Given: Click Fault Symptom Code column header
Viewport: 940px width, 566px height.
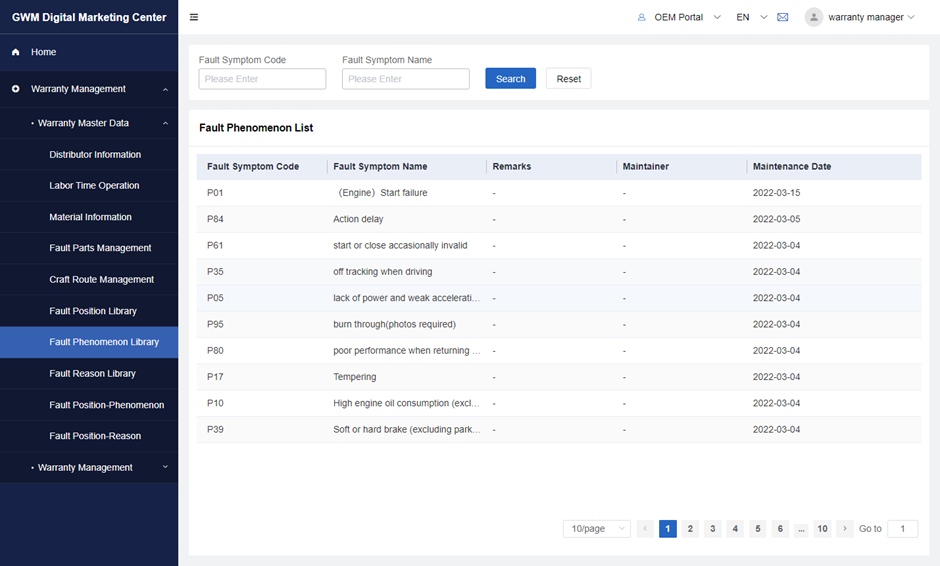Looking at the screenshot, I should point(253,167).
